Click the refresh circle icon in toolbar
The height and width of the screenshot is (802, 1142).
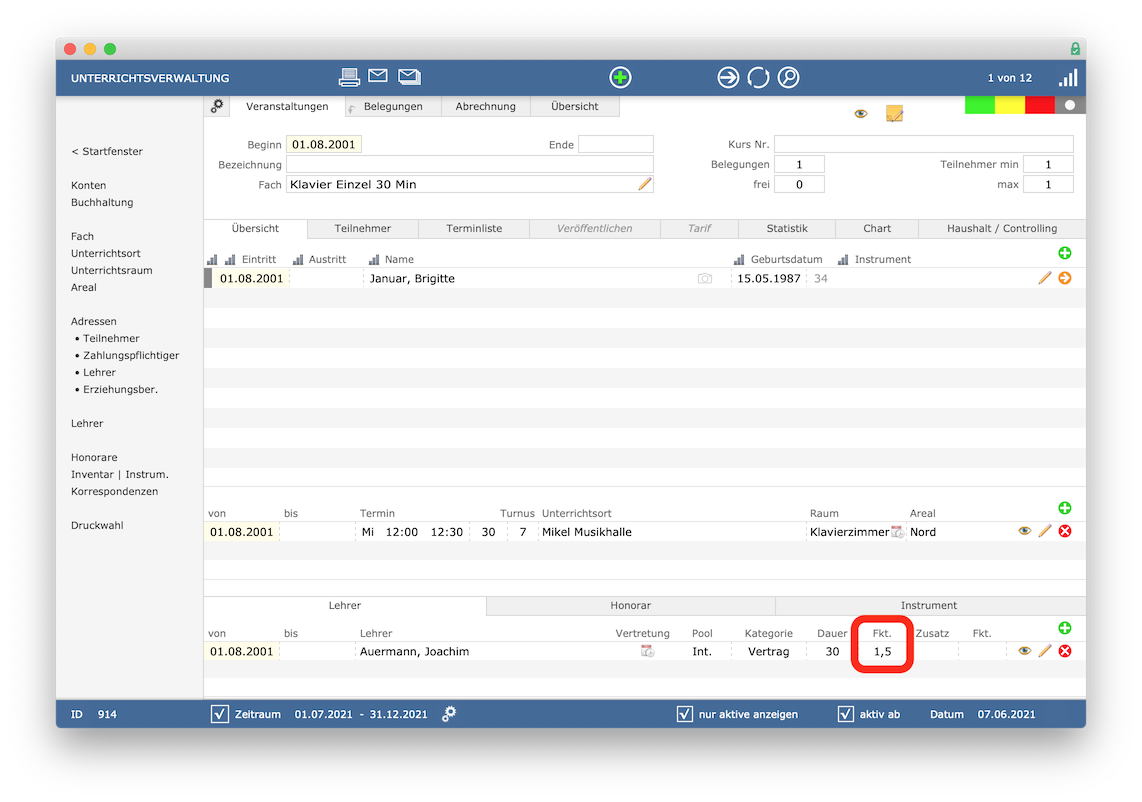[x=758, y=77]
